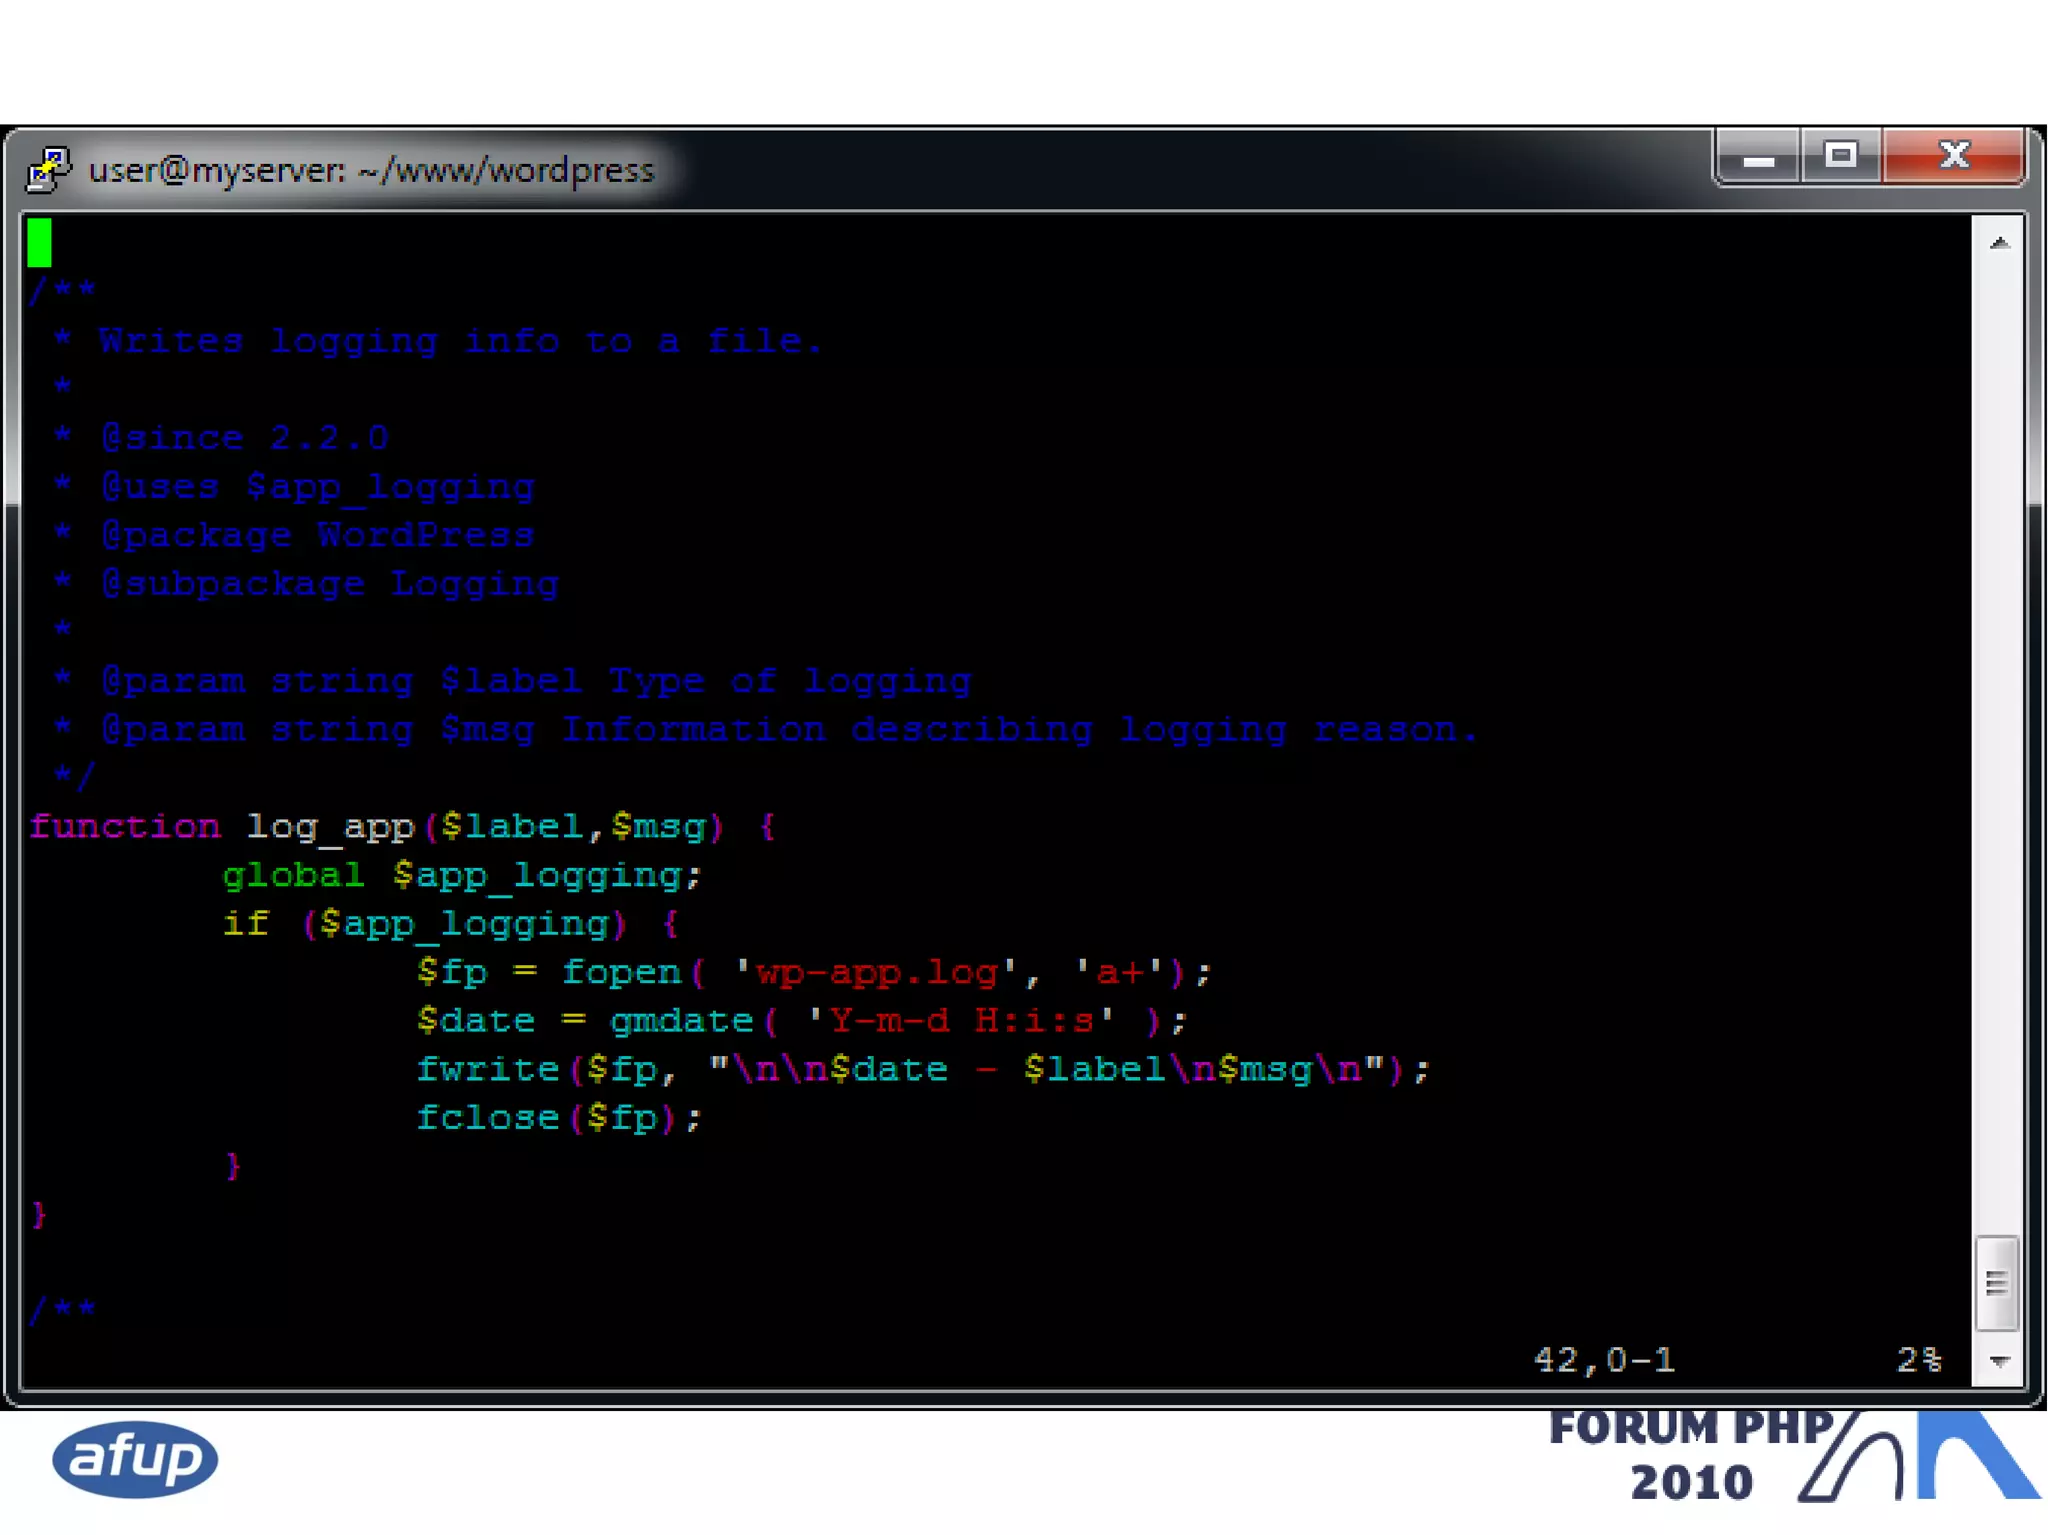The image size is (2048, 1535).
Task: Click the scrollbar down arrow
Action: point(1999,1361)
